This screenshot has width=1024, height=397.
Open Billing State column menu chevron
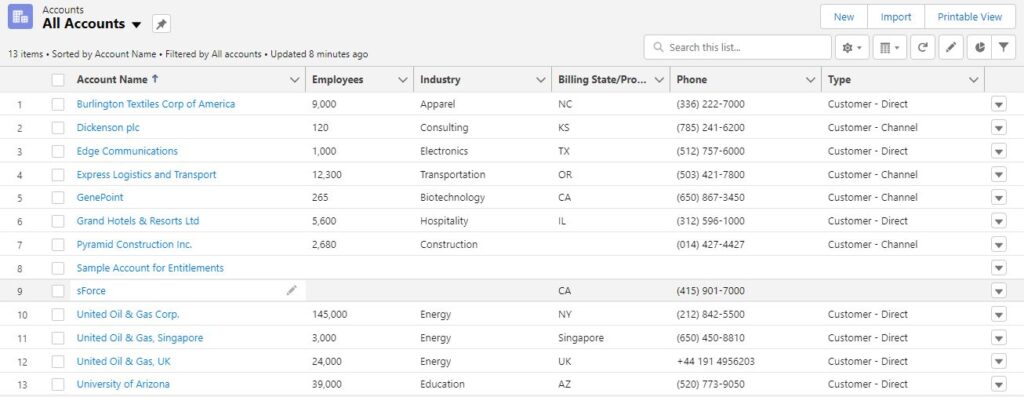click(x=659, y=80)
